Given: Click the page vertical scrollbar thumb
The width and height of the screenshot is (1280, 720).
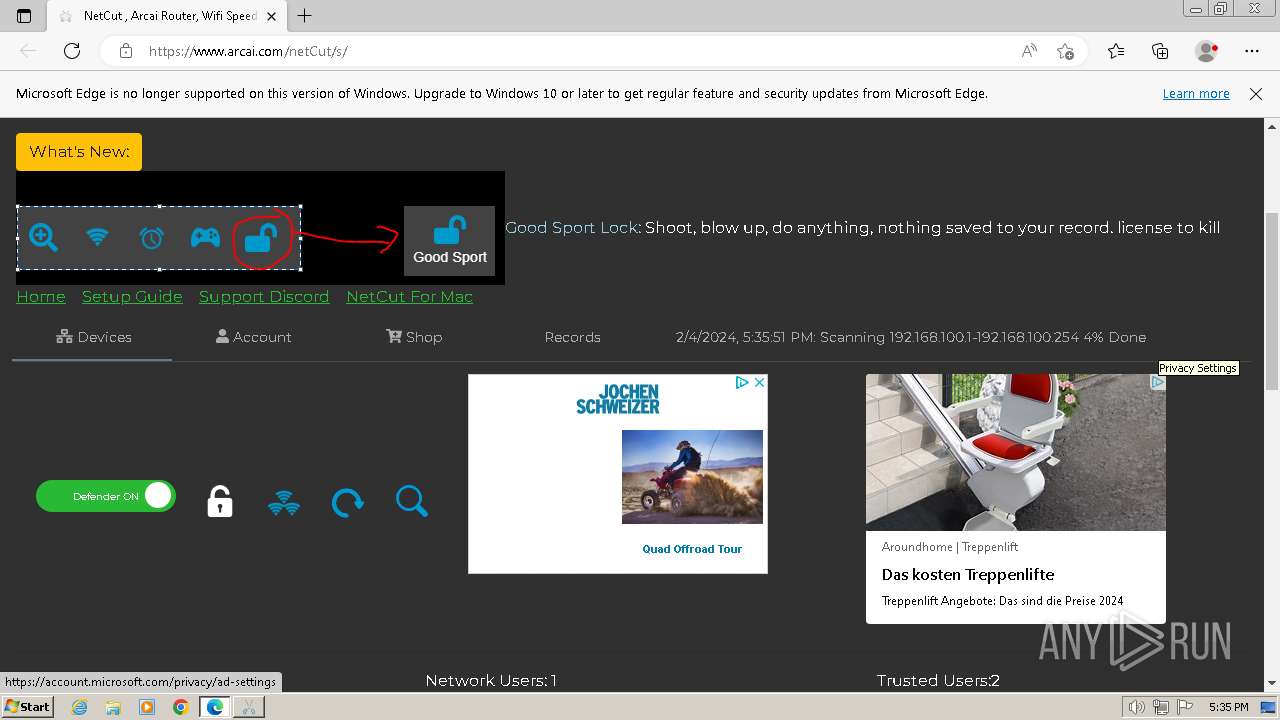Looking at the screenshot, I should pyautogui.click(x=1272, y=300).
